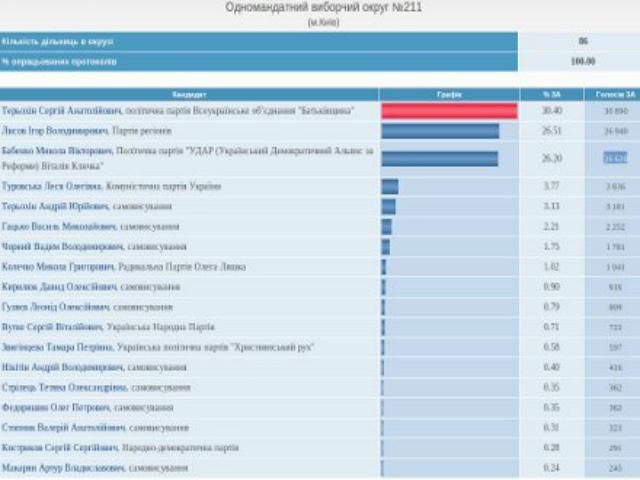The height and width of the screenshot is (480, 640).
Task: Click the '% ЗА' column header
Action: pyautogui.click(x=551, y=92)
